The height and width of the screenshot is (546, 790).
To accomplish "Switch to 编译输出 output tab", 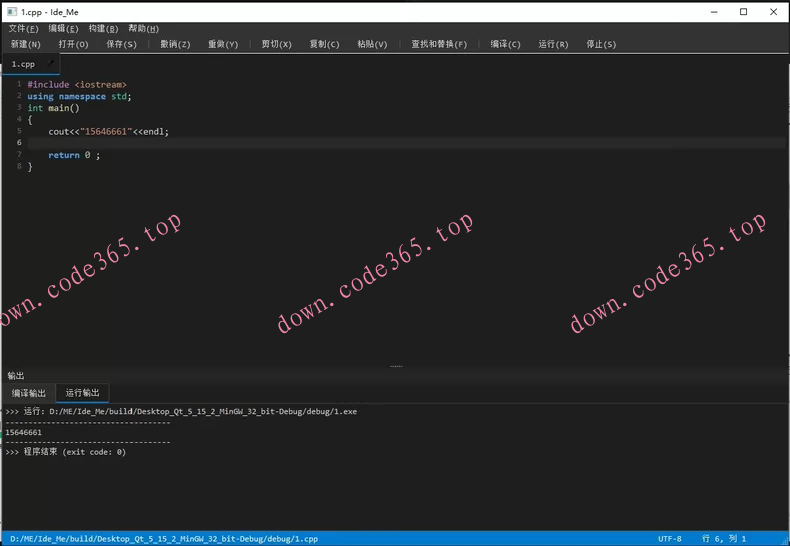I will (x=29, y=393).
